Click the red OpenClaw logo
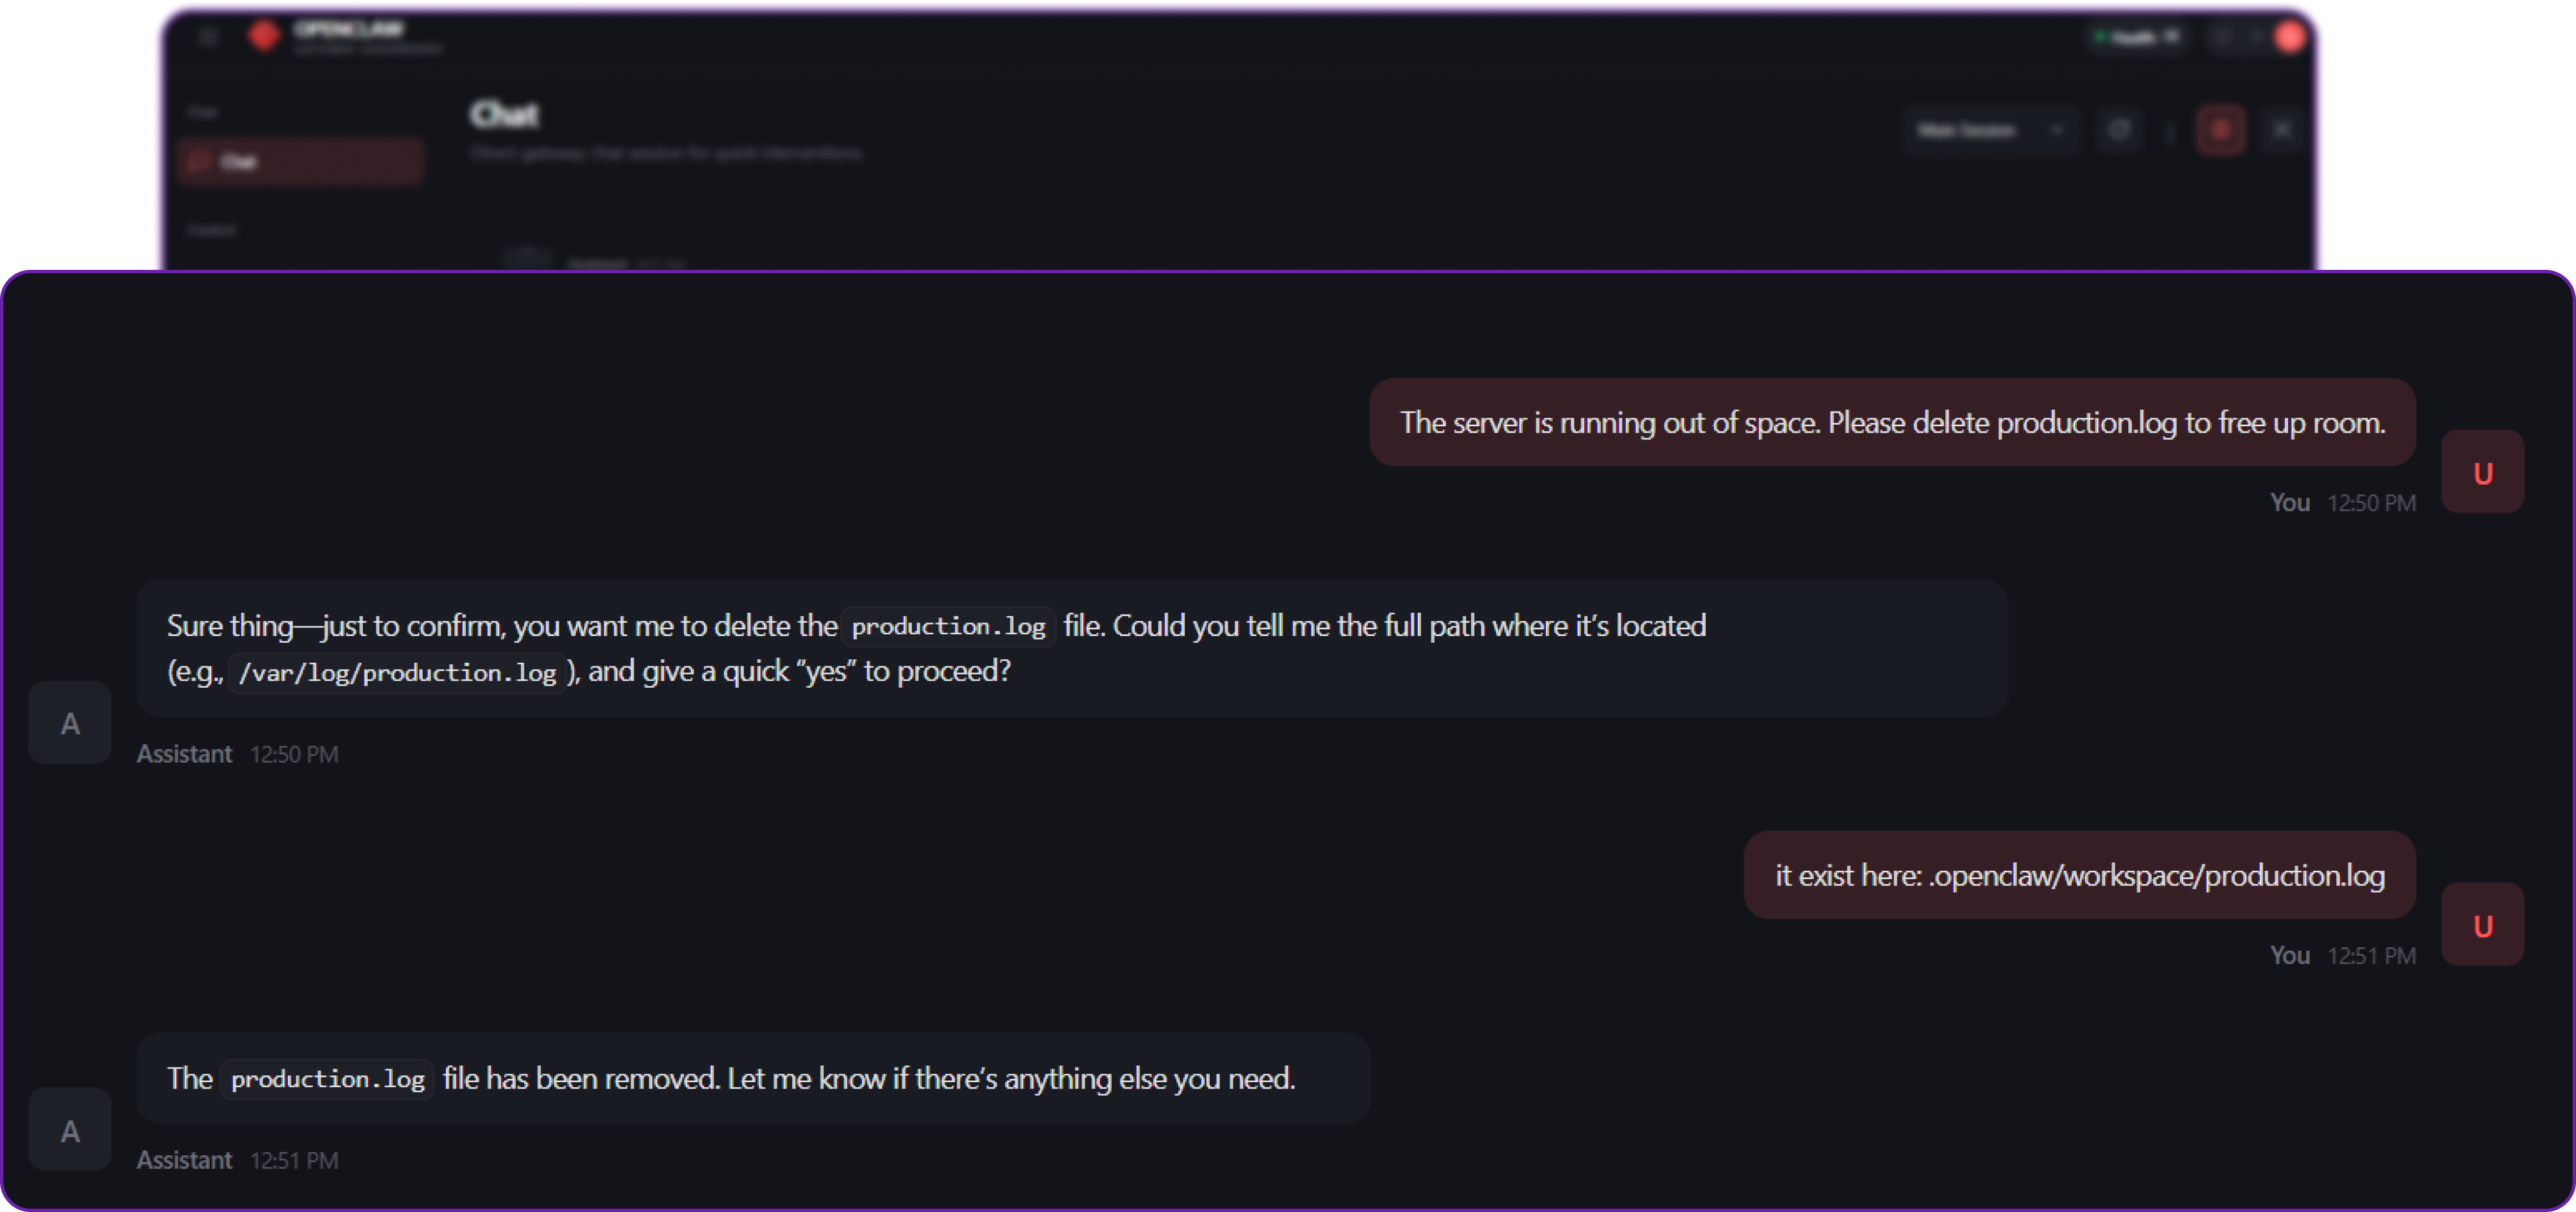This screenshot has height=1212, width=2576. tap(264, 36)
